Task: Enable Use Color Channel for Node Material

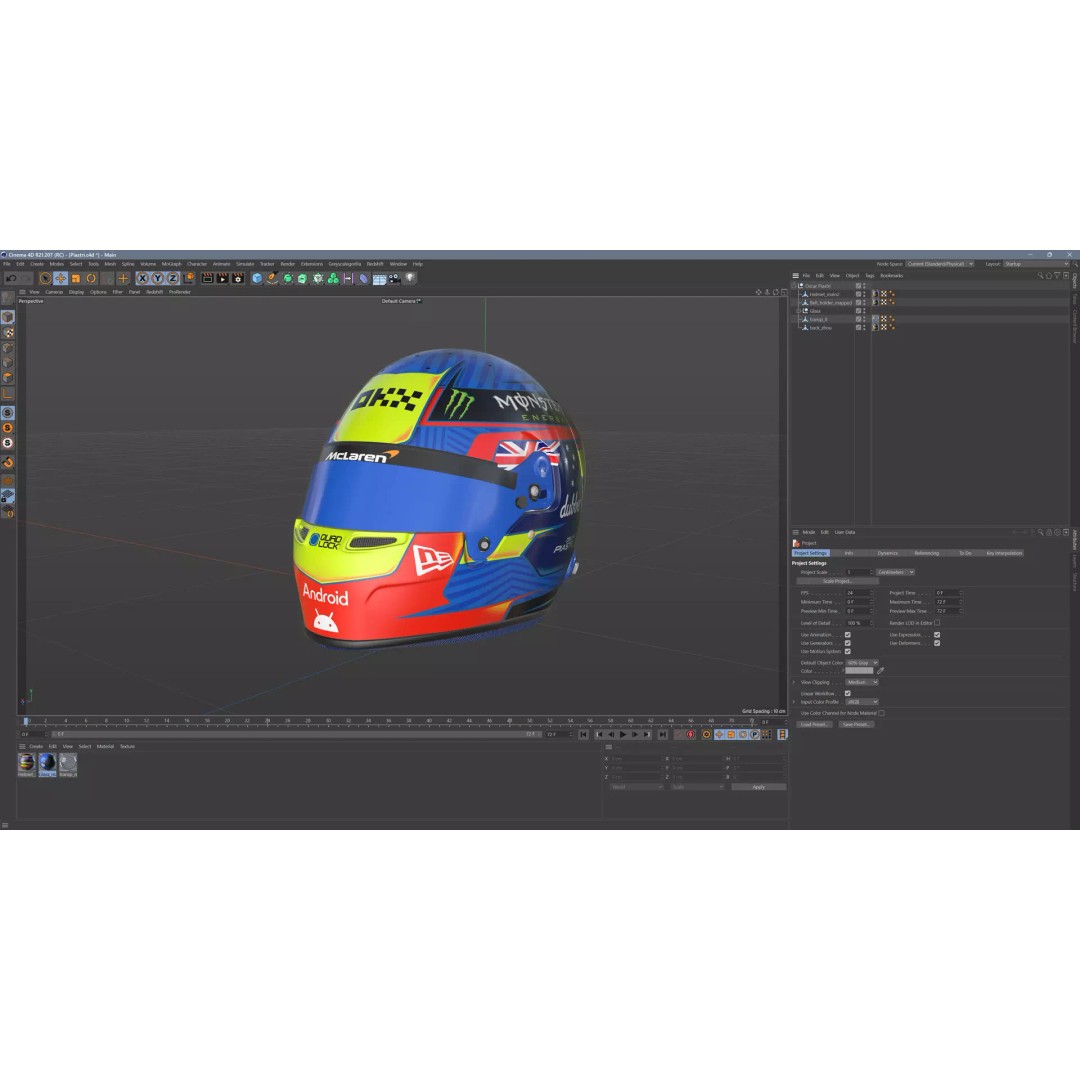Action: (x=882, y=713)
